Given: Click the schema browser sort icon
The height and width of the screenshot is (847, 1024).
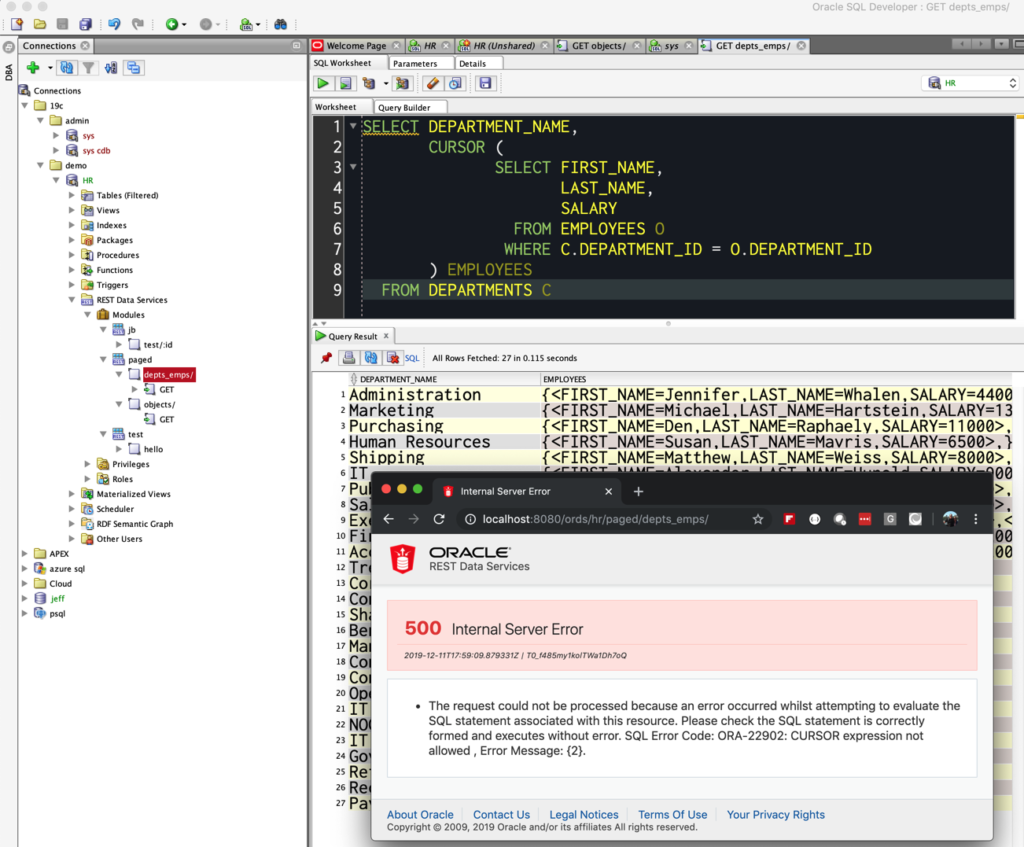Looking at the screenshot, I should coord(111,67).
